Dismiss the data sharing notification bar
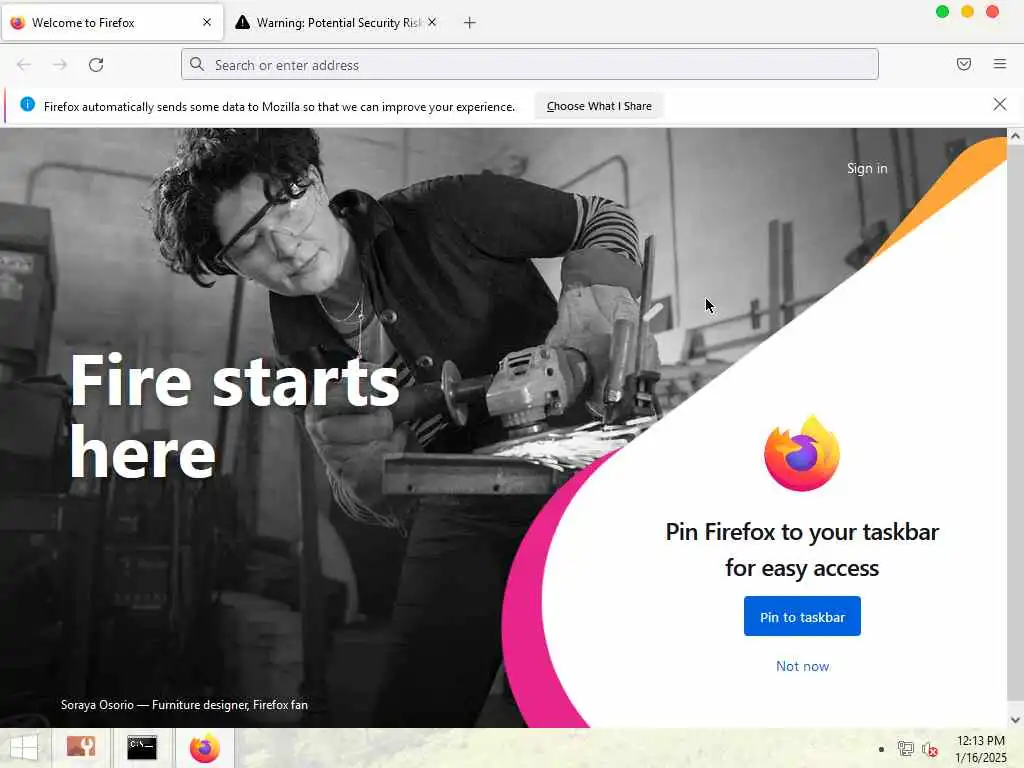The image size is (1024, 768). coord(999,104)
